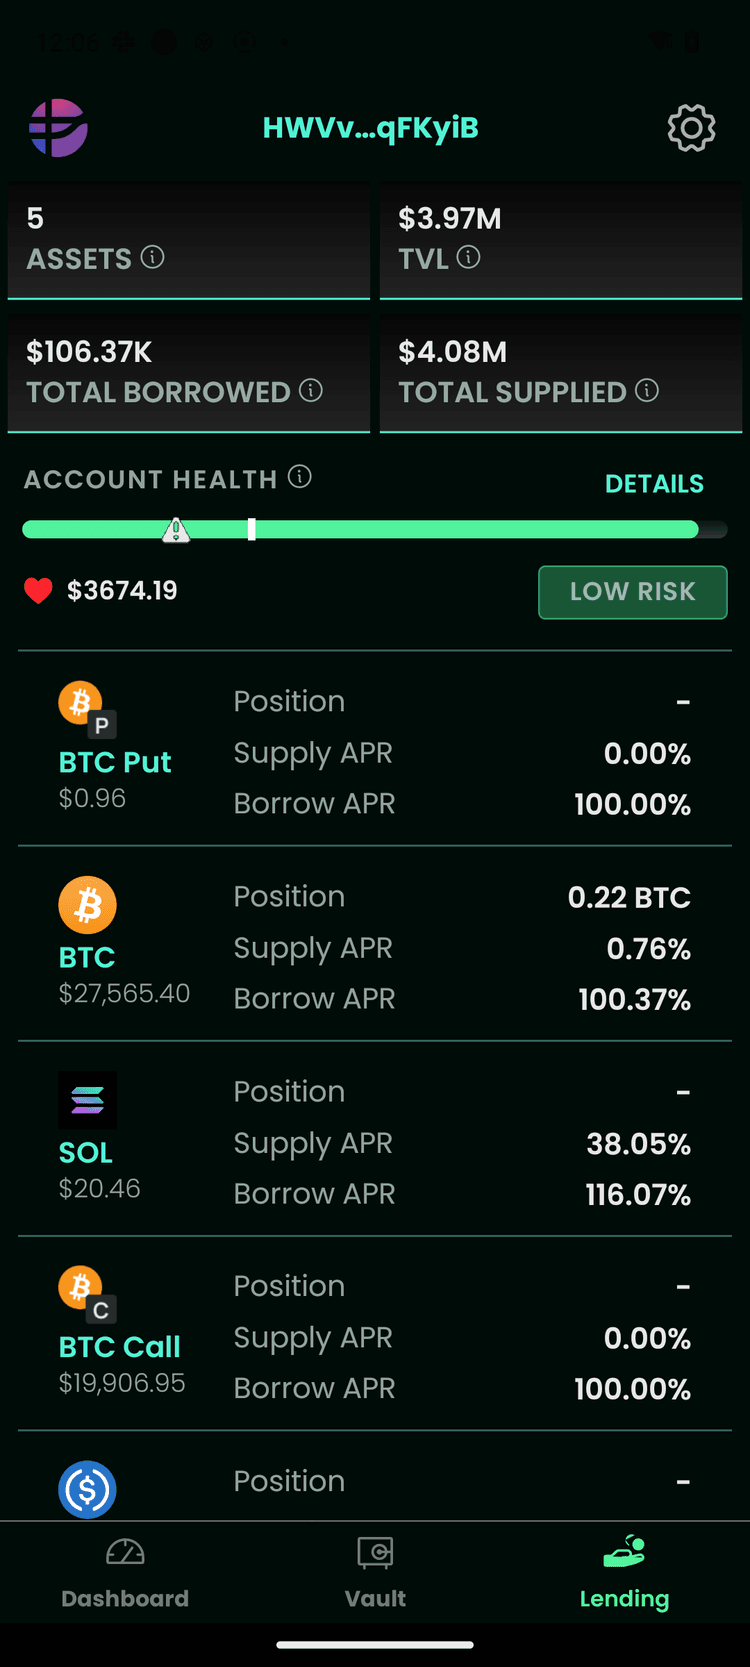Tap the blue USDC coin icon
The height and width of the screenshot is (1667, 750).
tap(87, 1490)
